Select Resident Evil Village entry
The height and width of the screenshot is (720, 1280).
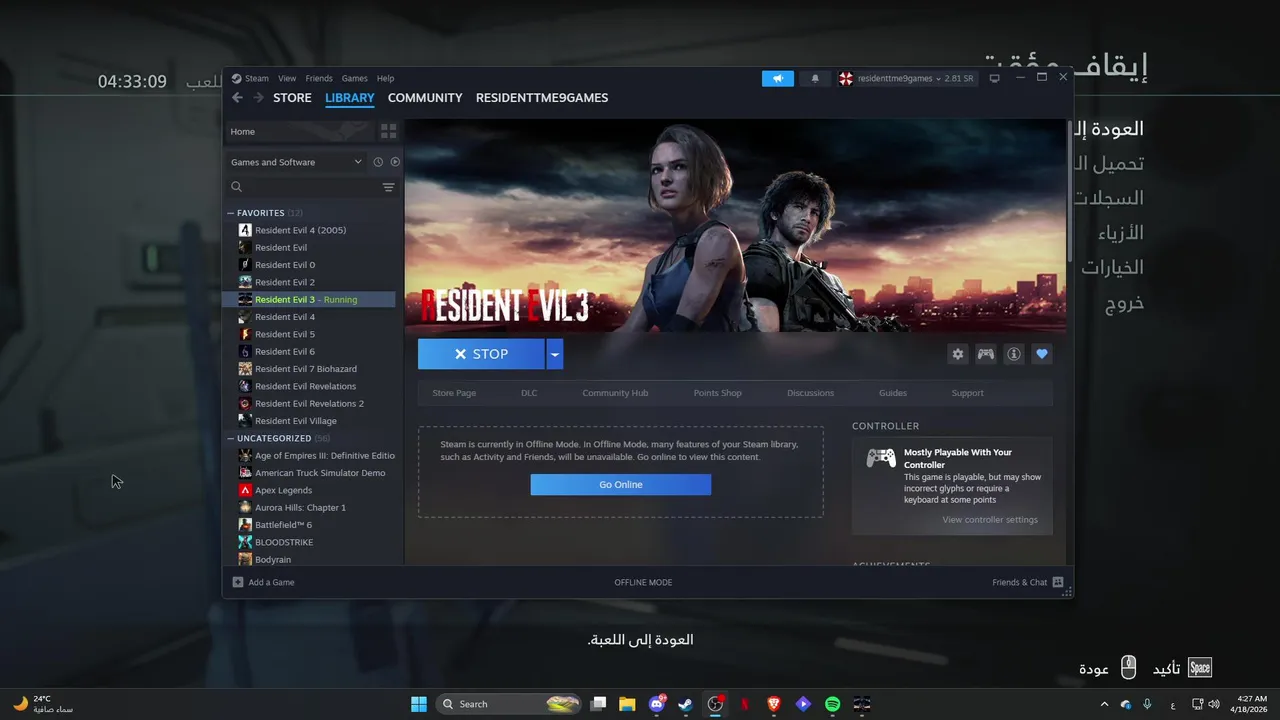coord(310,421)
